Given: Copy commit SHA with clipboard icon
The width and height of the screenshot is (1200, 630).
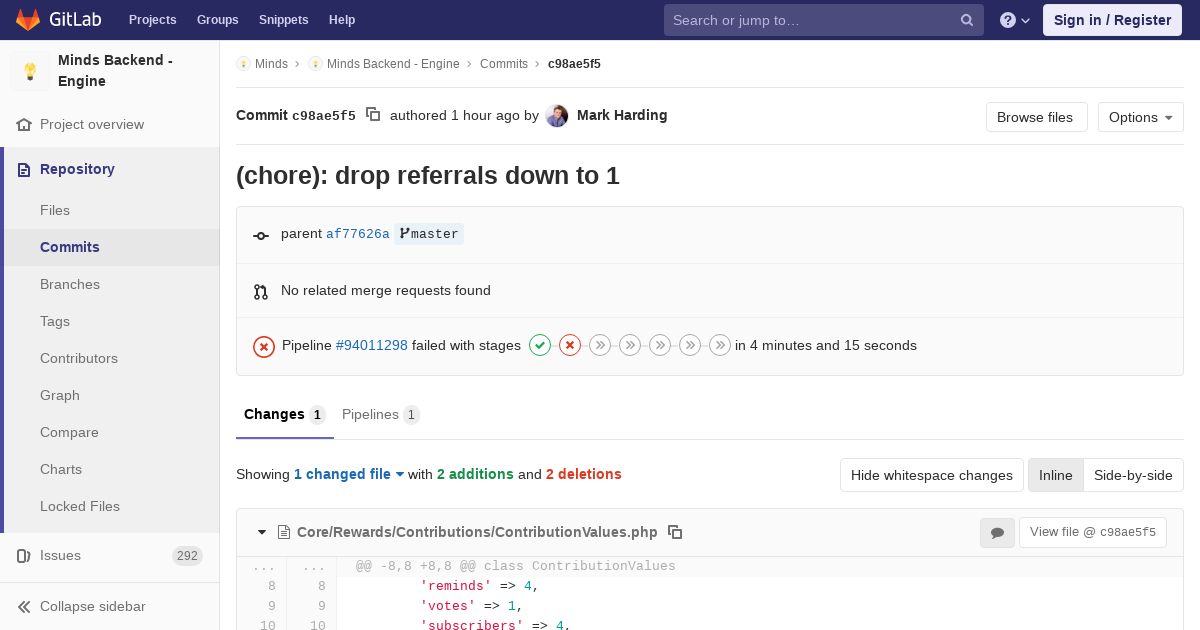Looking at the screenshot, I should (x=373, y=114).
